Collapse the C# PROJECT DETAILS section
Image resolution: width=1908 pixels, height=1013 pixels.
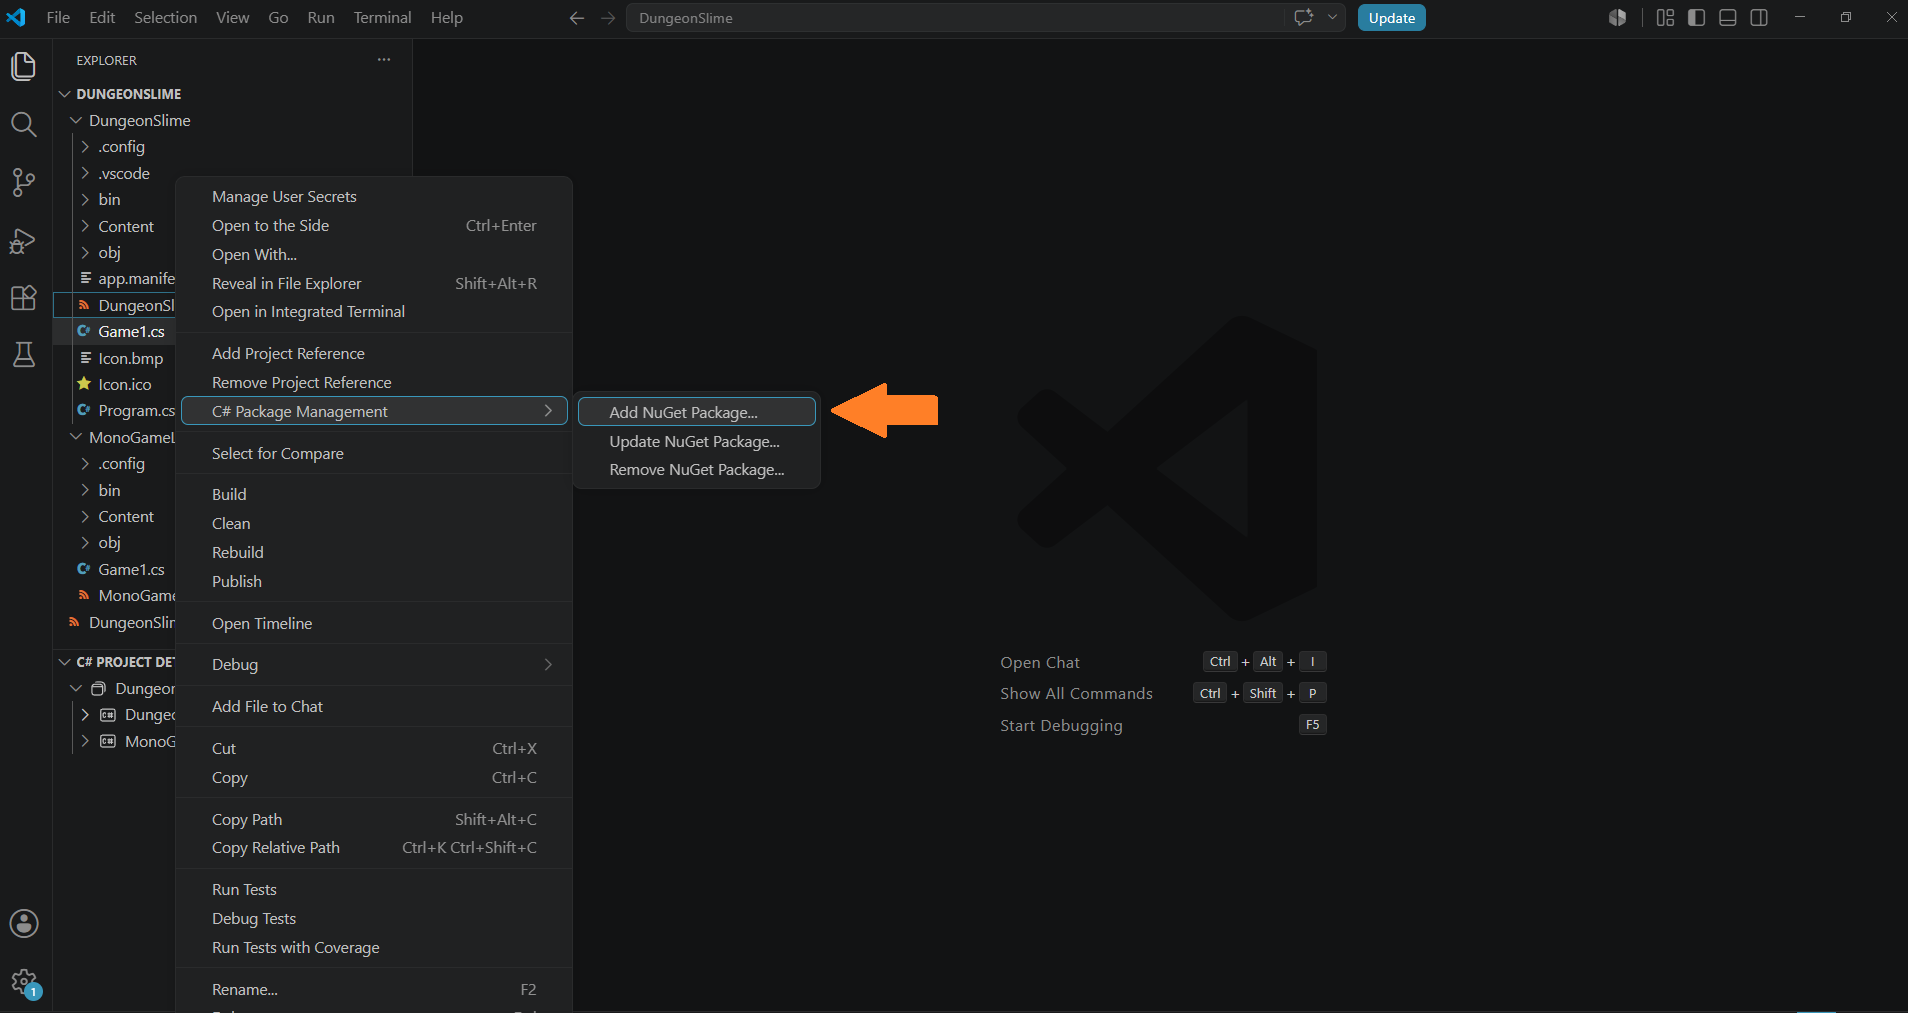pos(65,662)
